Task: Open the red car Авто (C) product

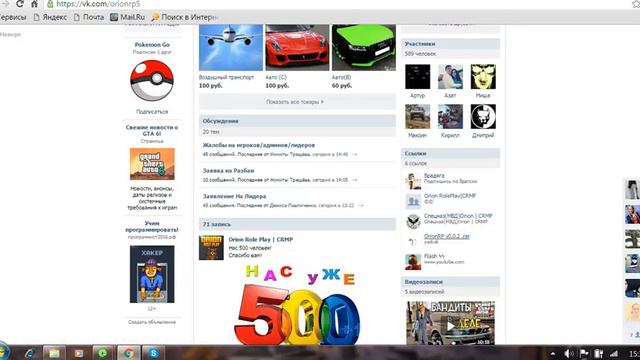Action: click(x=297, y=47)
